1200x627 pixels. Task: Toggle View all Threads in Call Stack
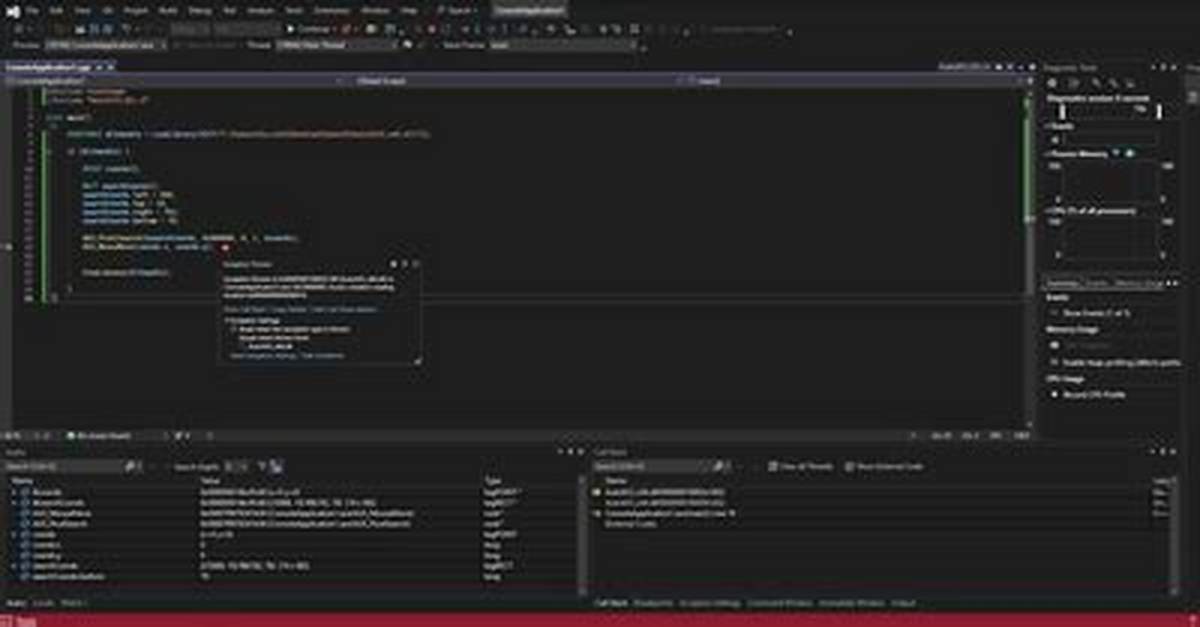tap(800, 466)
